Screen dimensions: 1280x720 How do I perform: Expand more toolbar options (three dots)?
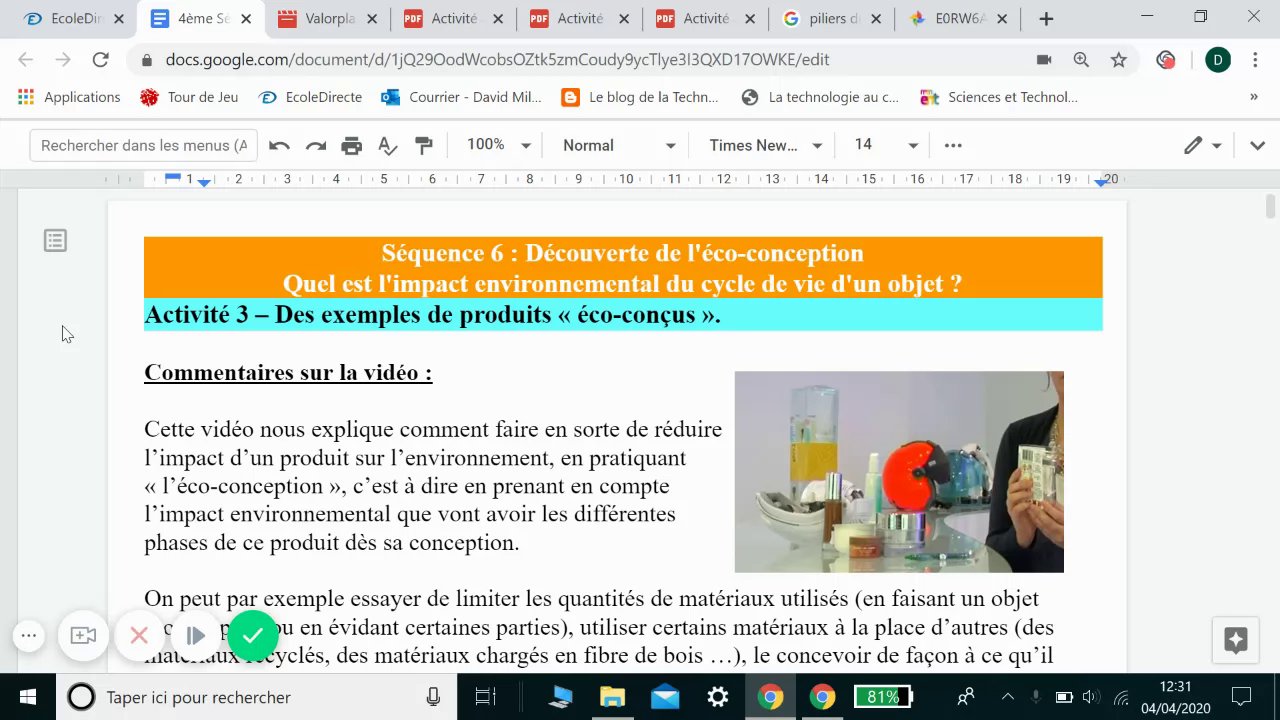click(953, 146)
